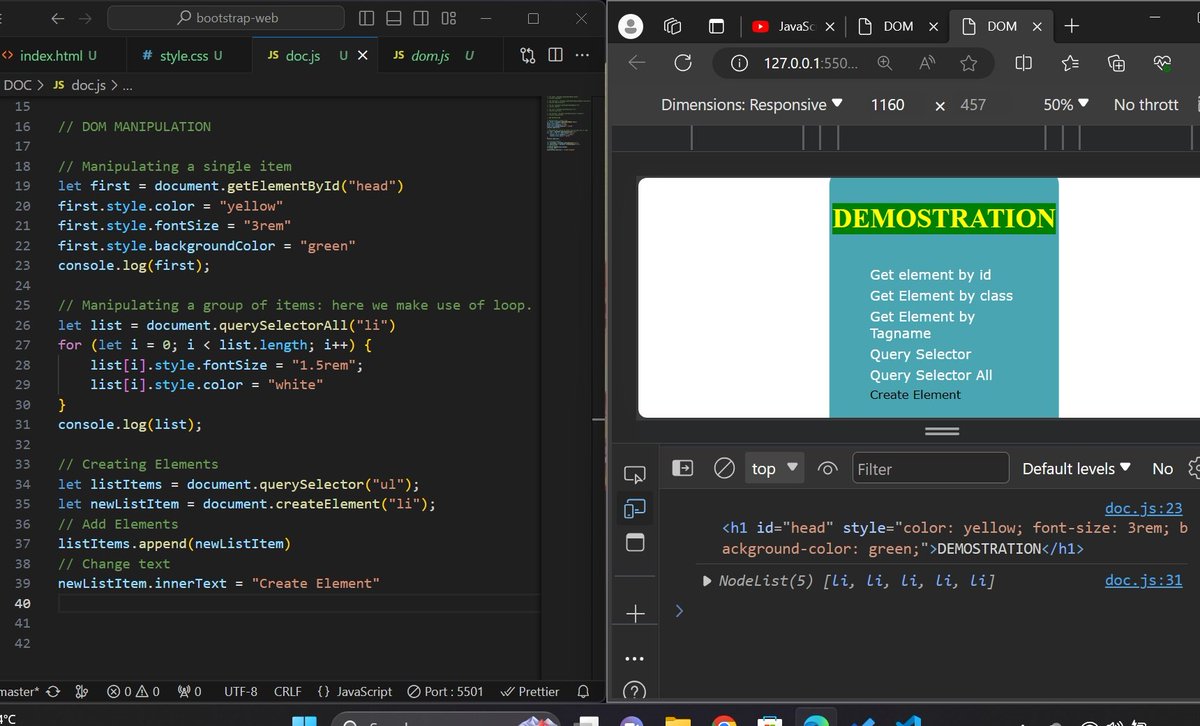
Task: Toggle VS Code secondary sidebar layout icon
Action: tap(421, 18)
